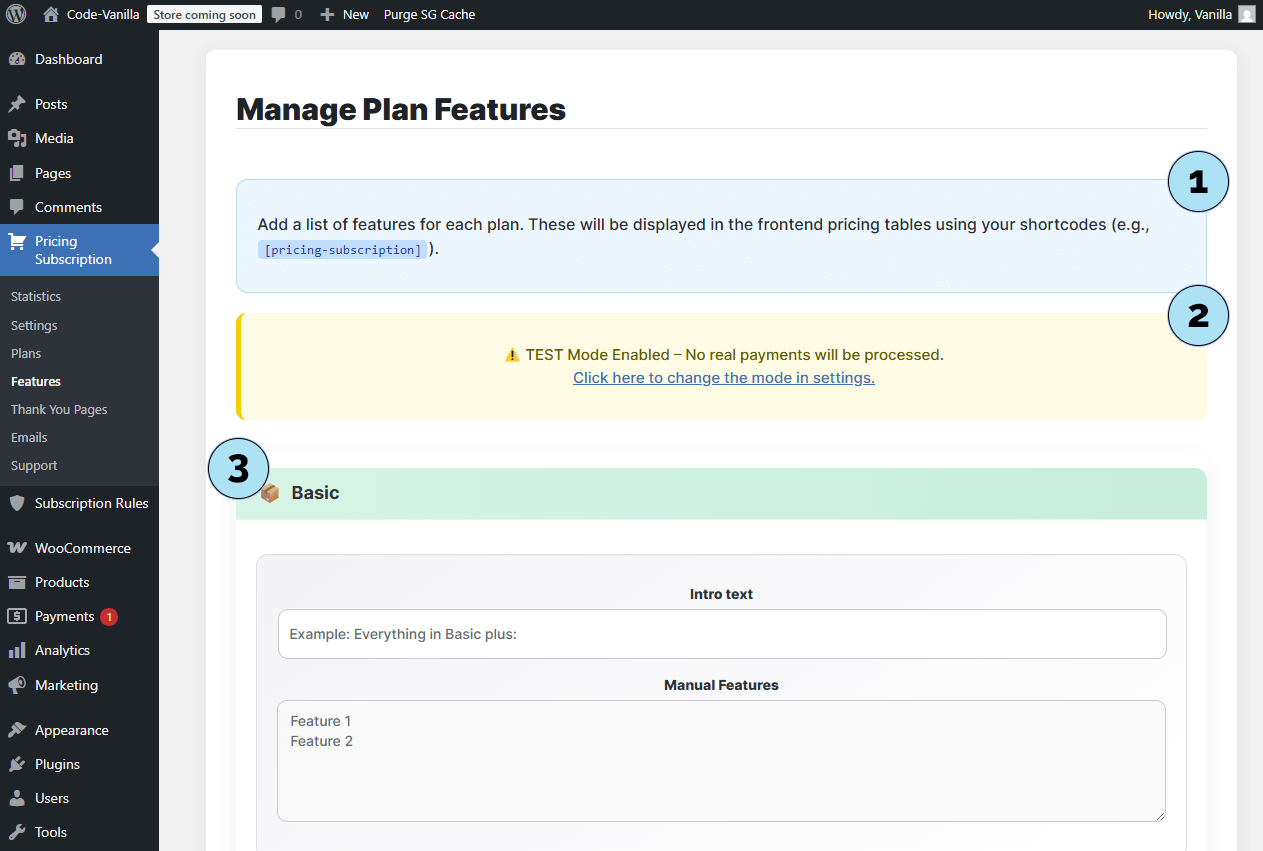Click the Posts pushpin icon
Screen dimensions: 1263x851
click(17, 104)
